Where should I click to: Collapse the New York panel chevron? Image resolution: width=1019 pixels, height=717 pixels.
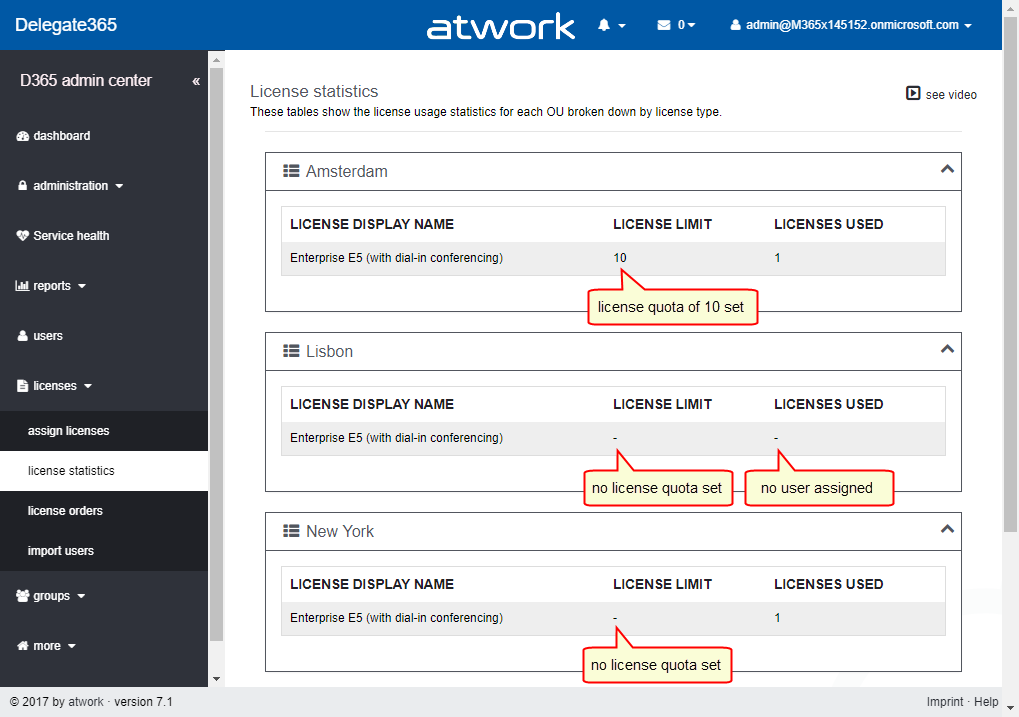coord(947,529)
